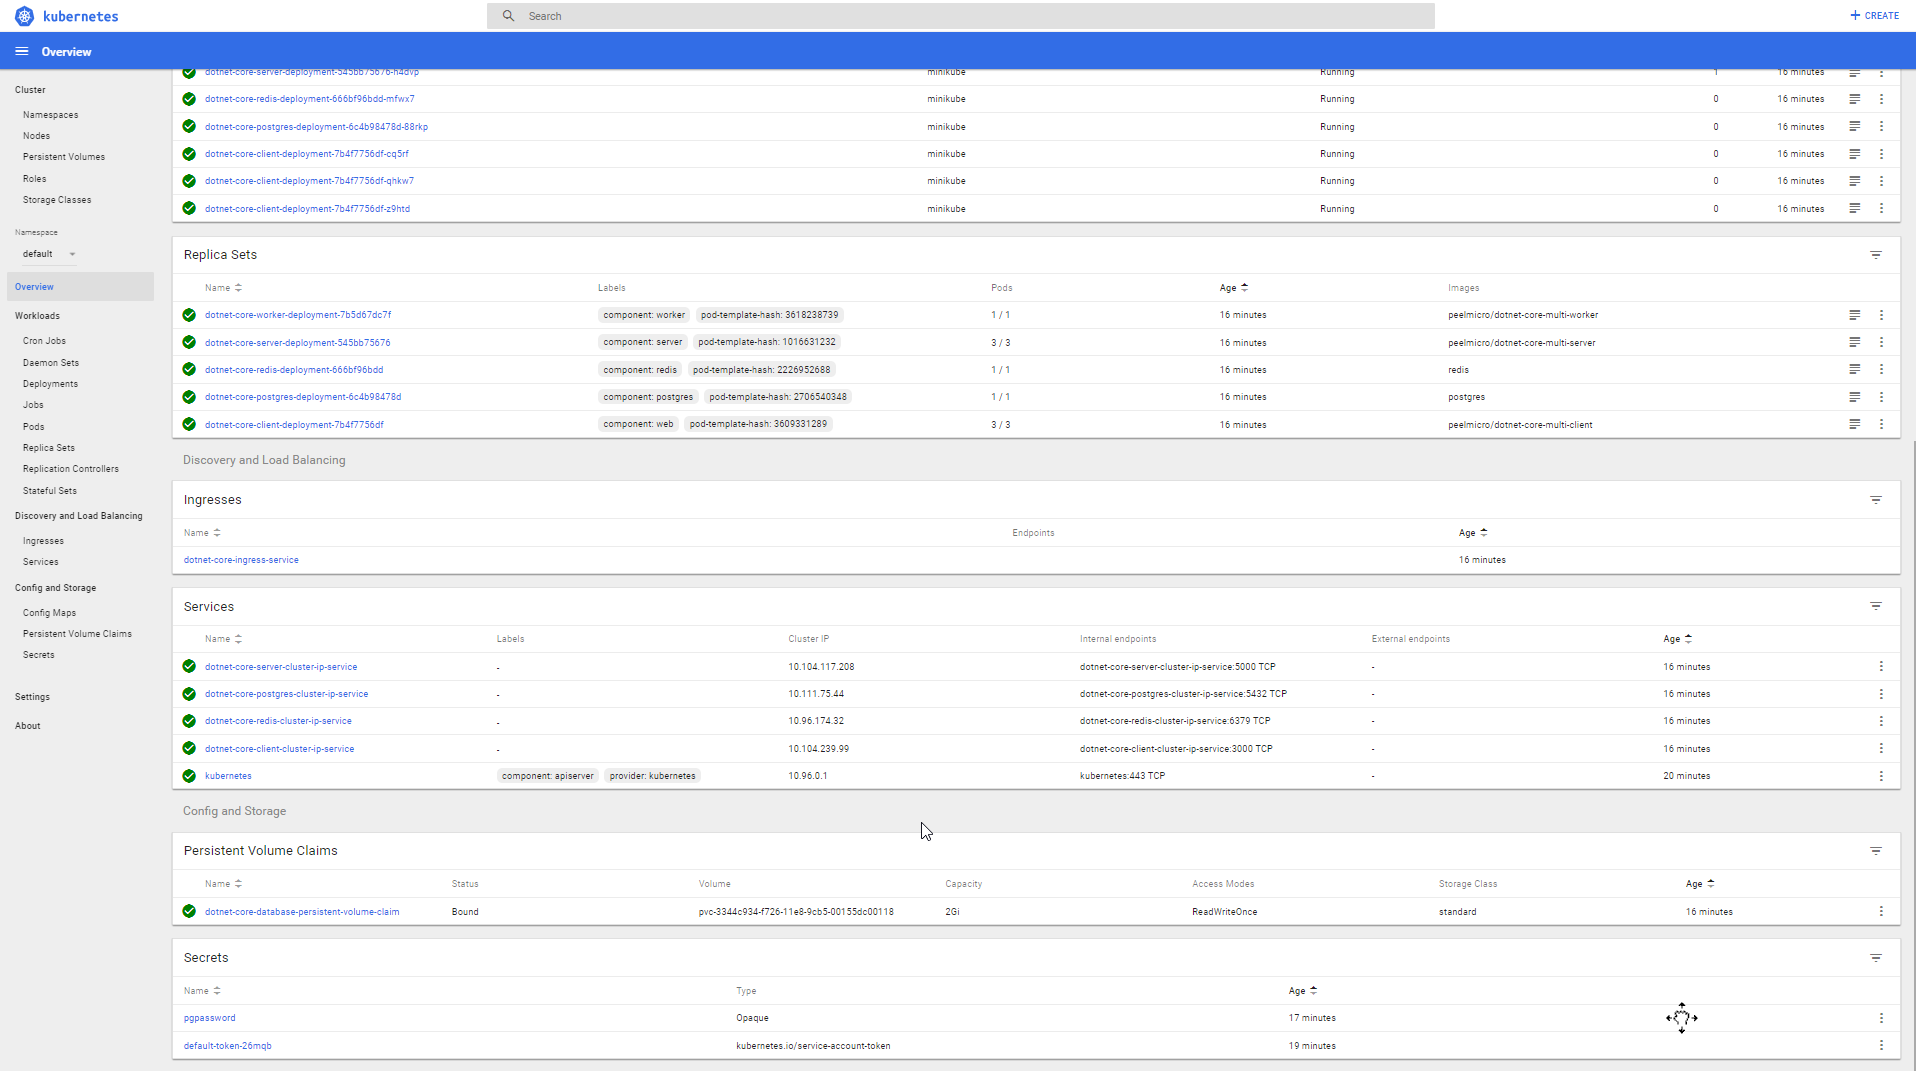Viewport: 1916px width, 1071px height.
Task: Filter the Replica Sets list
Action: tap(1876, 255)
